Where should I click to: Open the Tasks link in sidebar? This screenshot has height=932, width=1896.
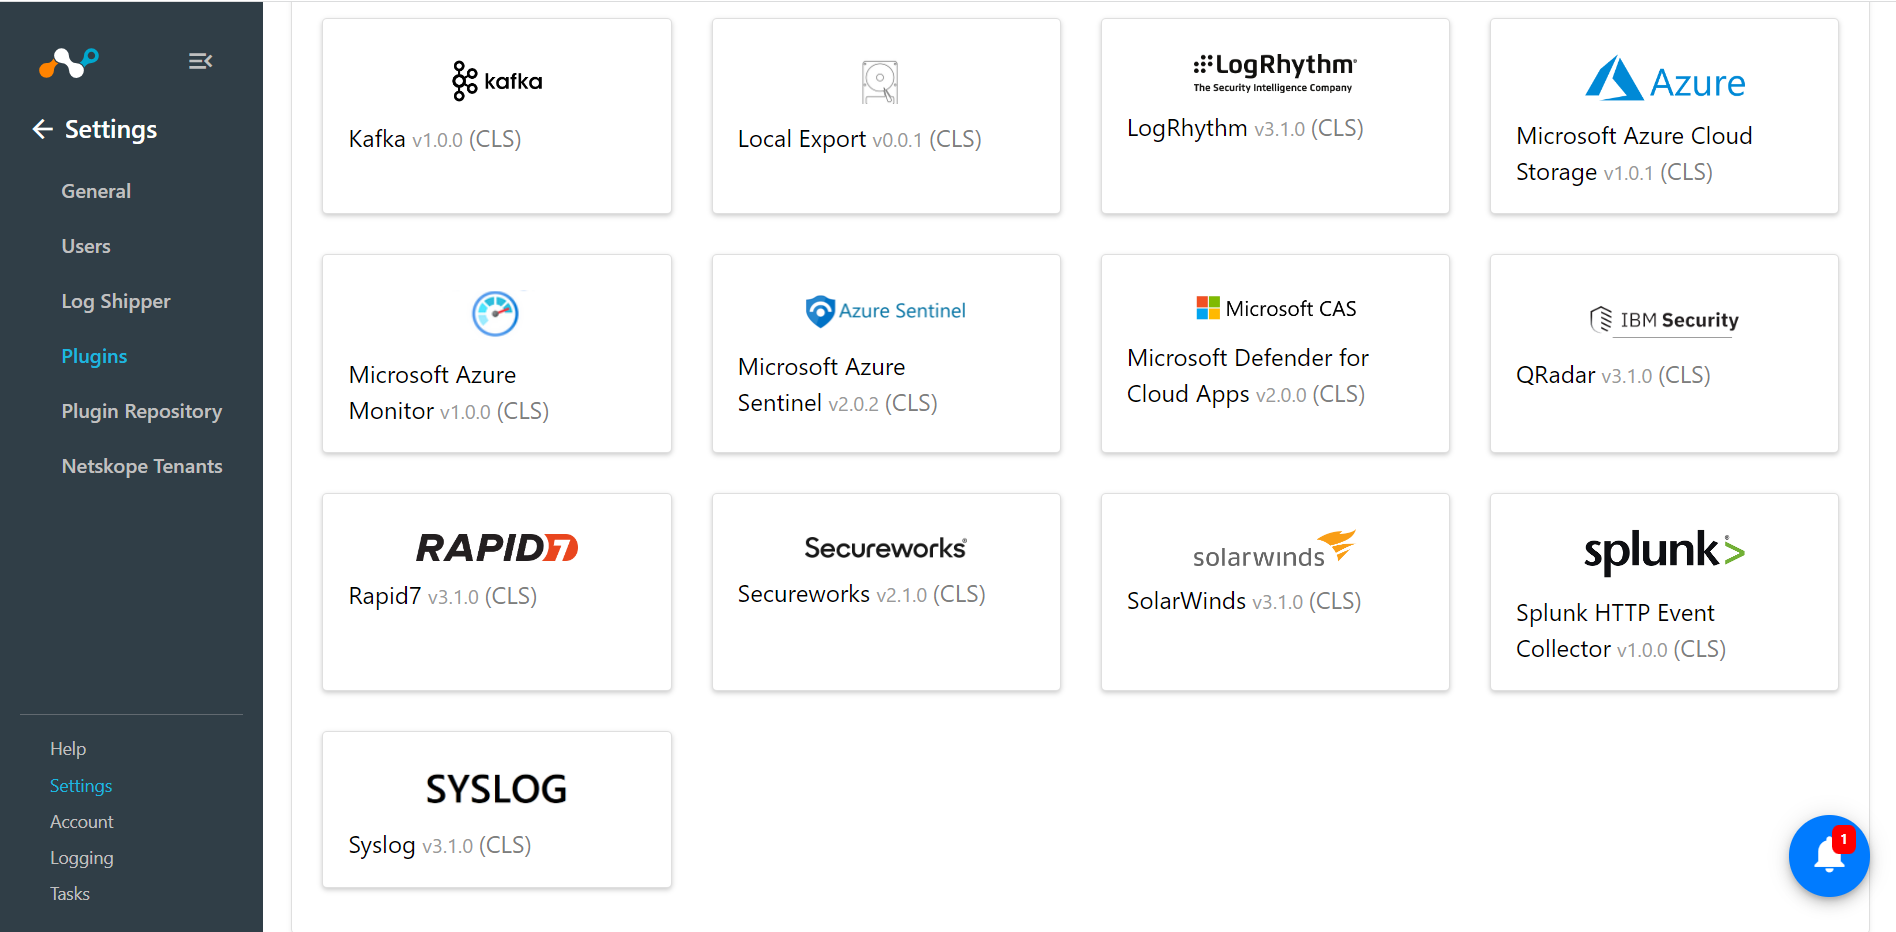pos(70,894)
